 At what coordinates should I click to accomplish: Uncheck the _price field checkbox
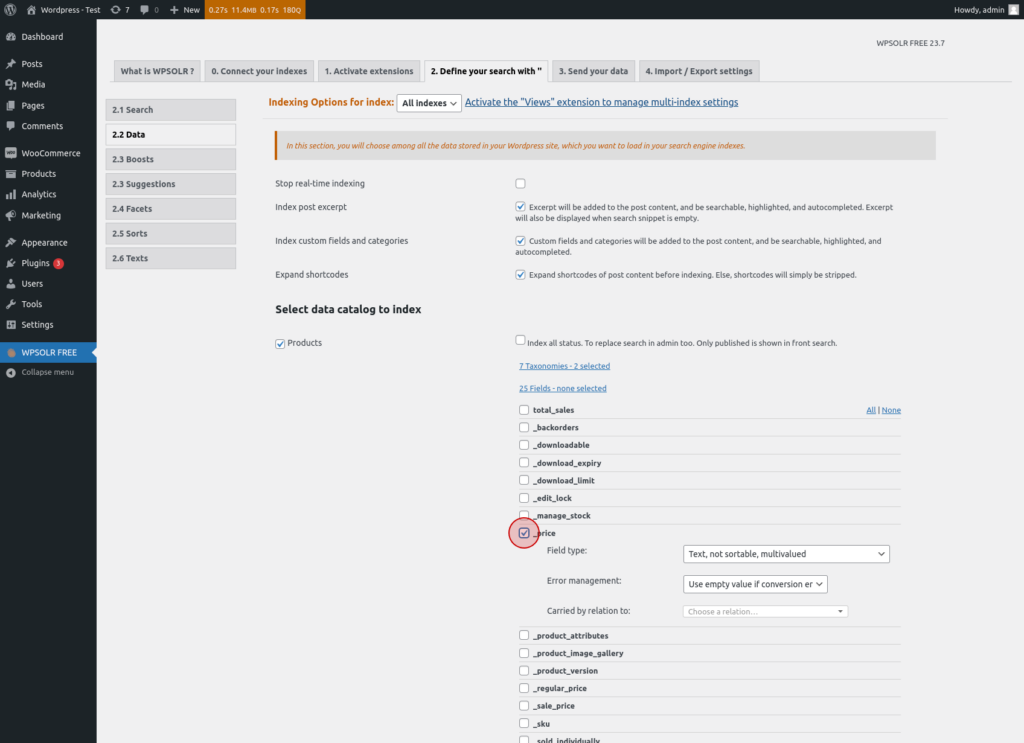click(x=524, y=533)
